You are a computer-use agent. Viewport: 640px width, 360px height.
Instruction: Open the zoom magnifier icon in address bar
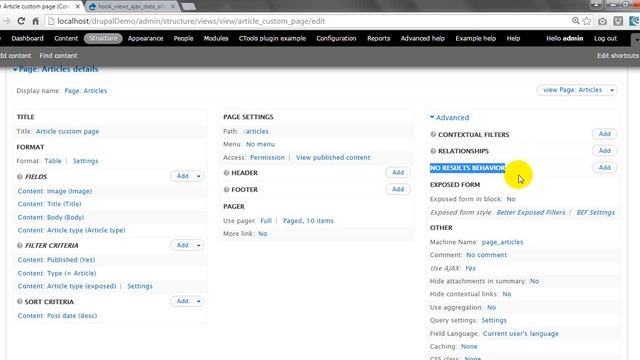tap(576, 21)
